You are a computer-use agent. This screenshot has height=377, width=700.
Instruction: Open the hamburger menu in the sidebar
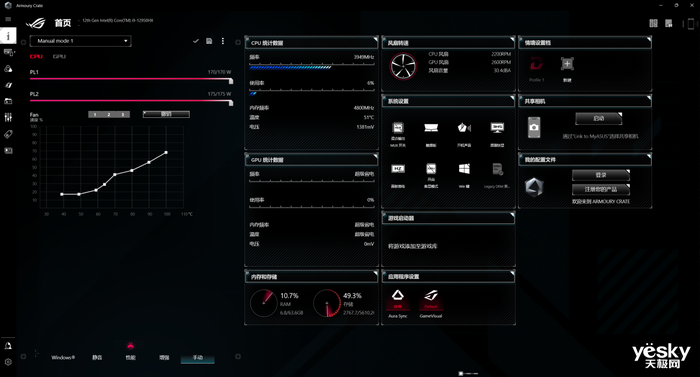(x=8, y=19)
